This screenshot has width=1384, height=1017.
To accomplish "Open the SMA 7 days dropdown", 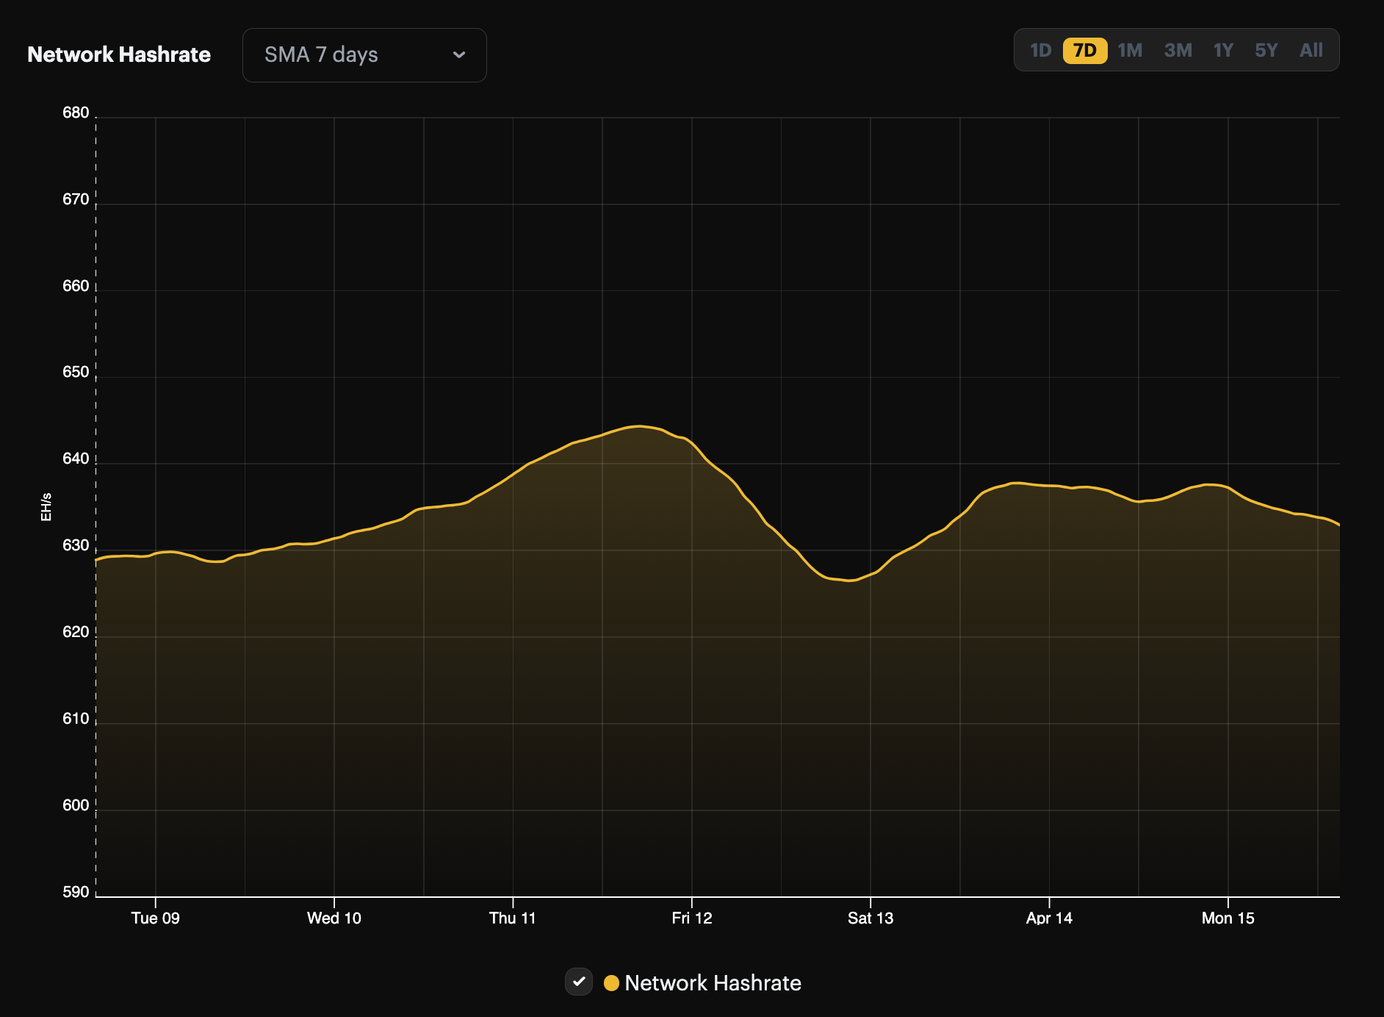I will tap(364, 55).
